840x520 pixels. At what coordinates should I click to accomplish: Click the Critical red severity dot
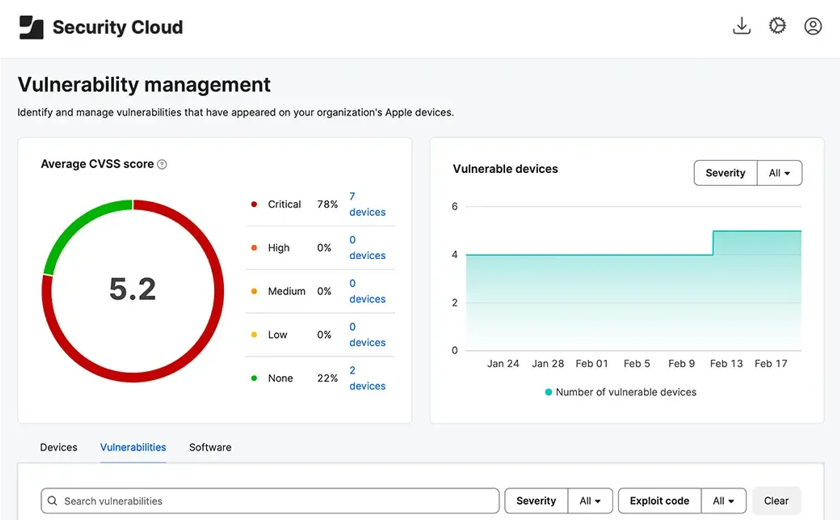coord(253,204)
